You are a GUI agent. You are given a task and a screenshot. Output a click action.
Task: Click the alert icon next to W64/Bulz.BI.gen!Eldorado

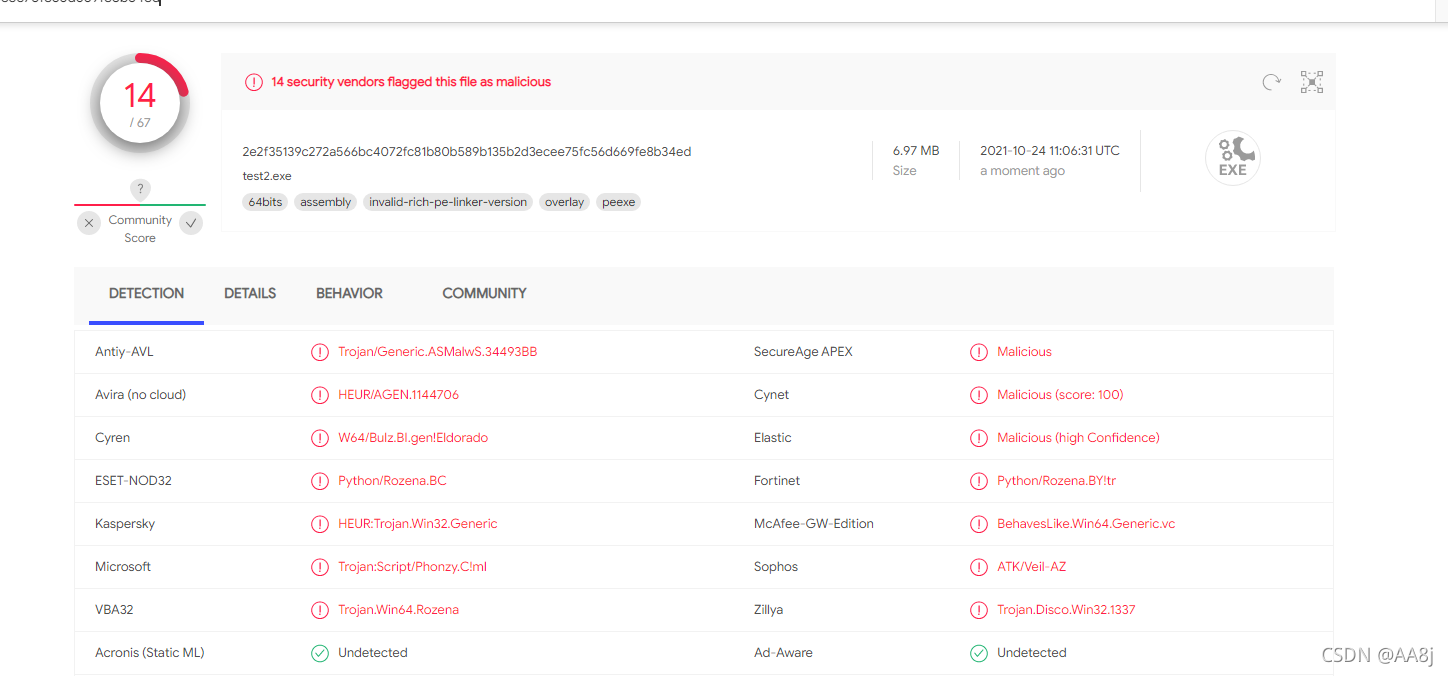pyautogui.click(x=320, y=438)
